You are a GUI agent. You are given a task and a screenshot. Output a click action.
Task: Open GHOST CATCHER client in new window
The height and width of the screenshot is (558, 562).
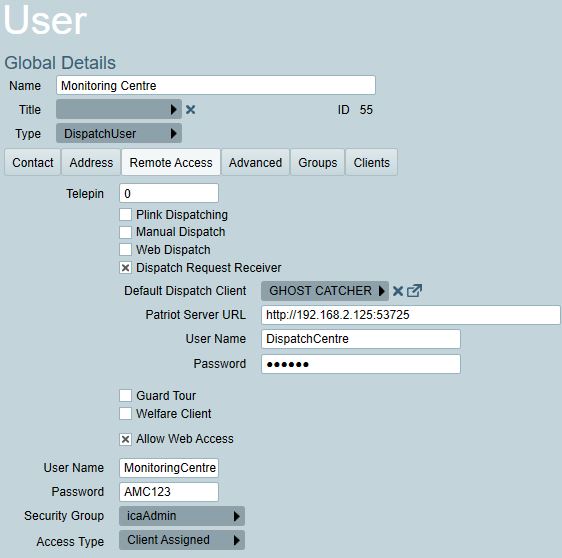414,291
